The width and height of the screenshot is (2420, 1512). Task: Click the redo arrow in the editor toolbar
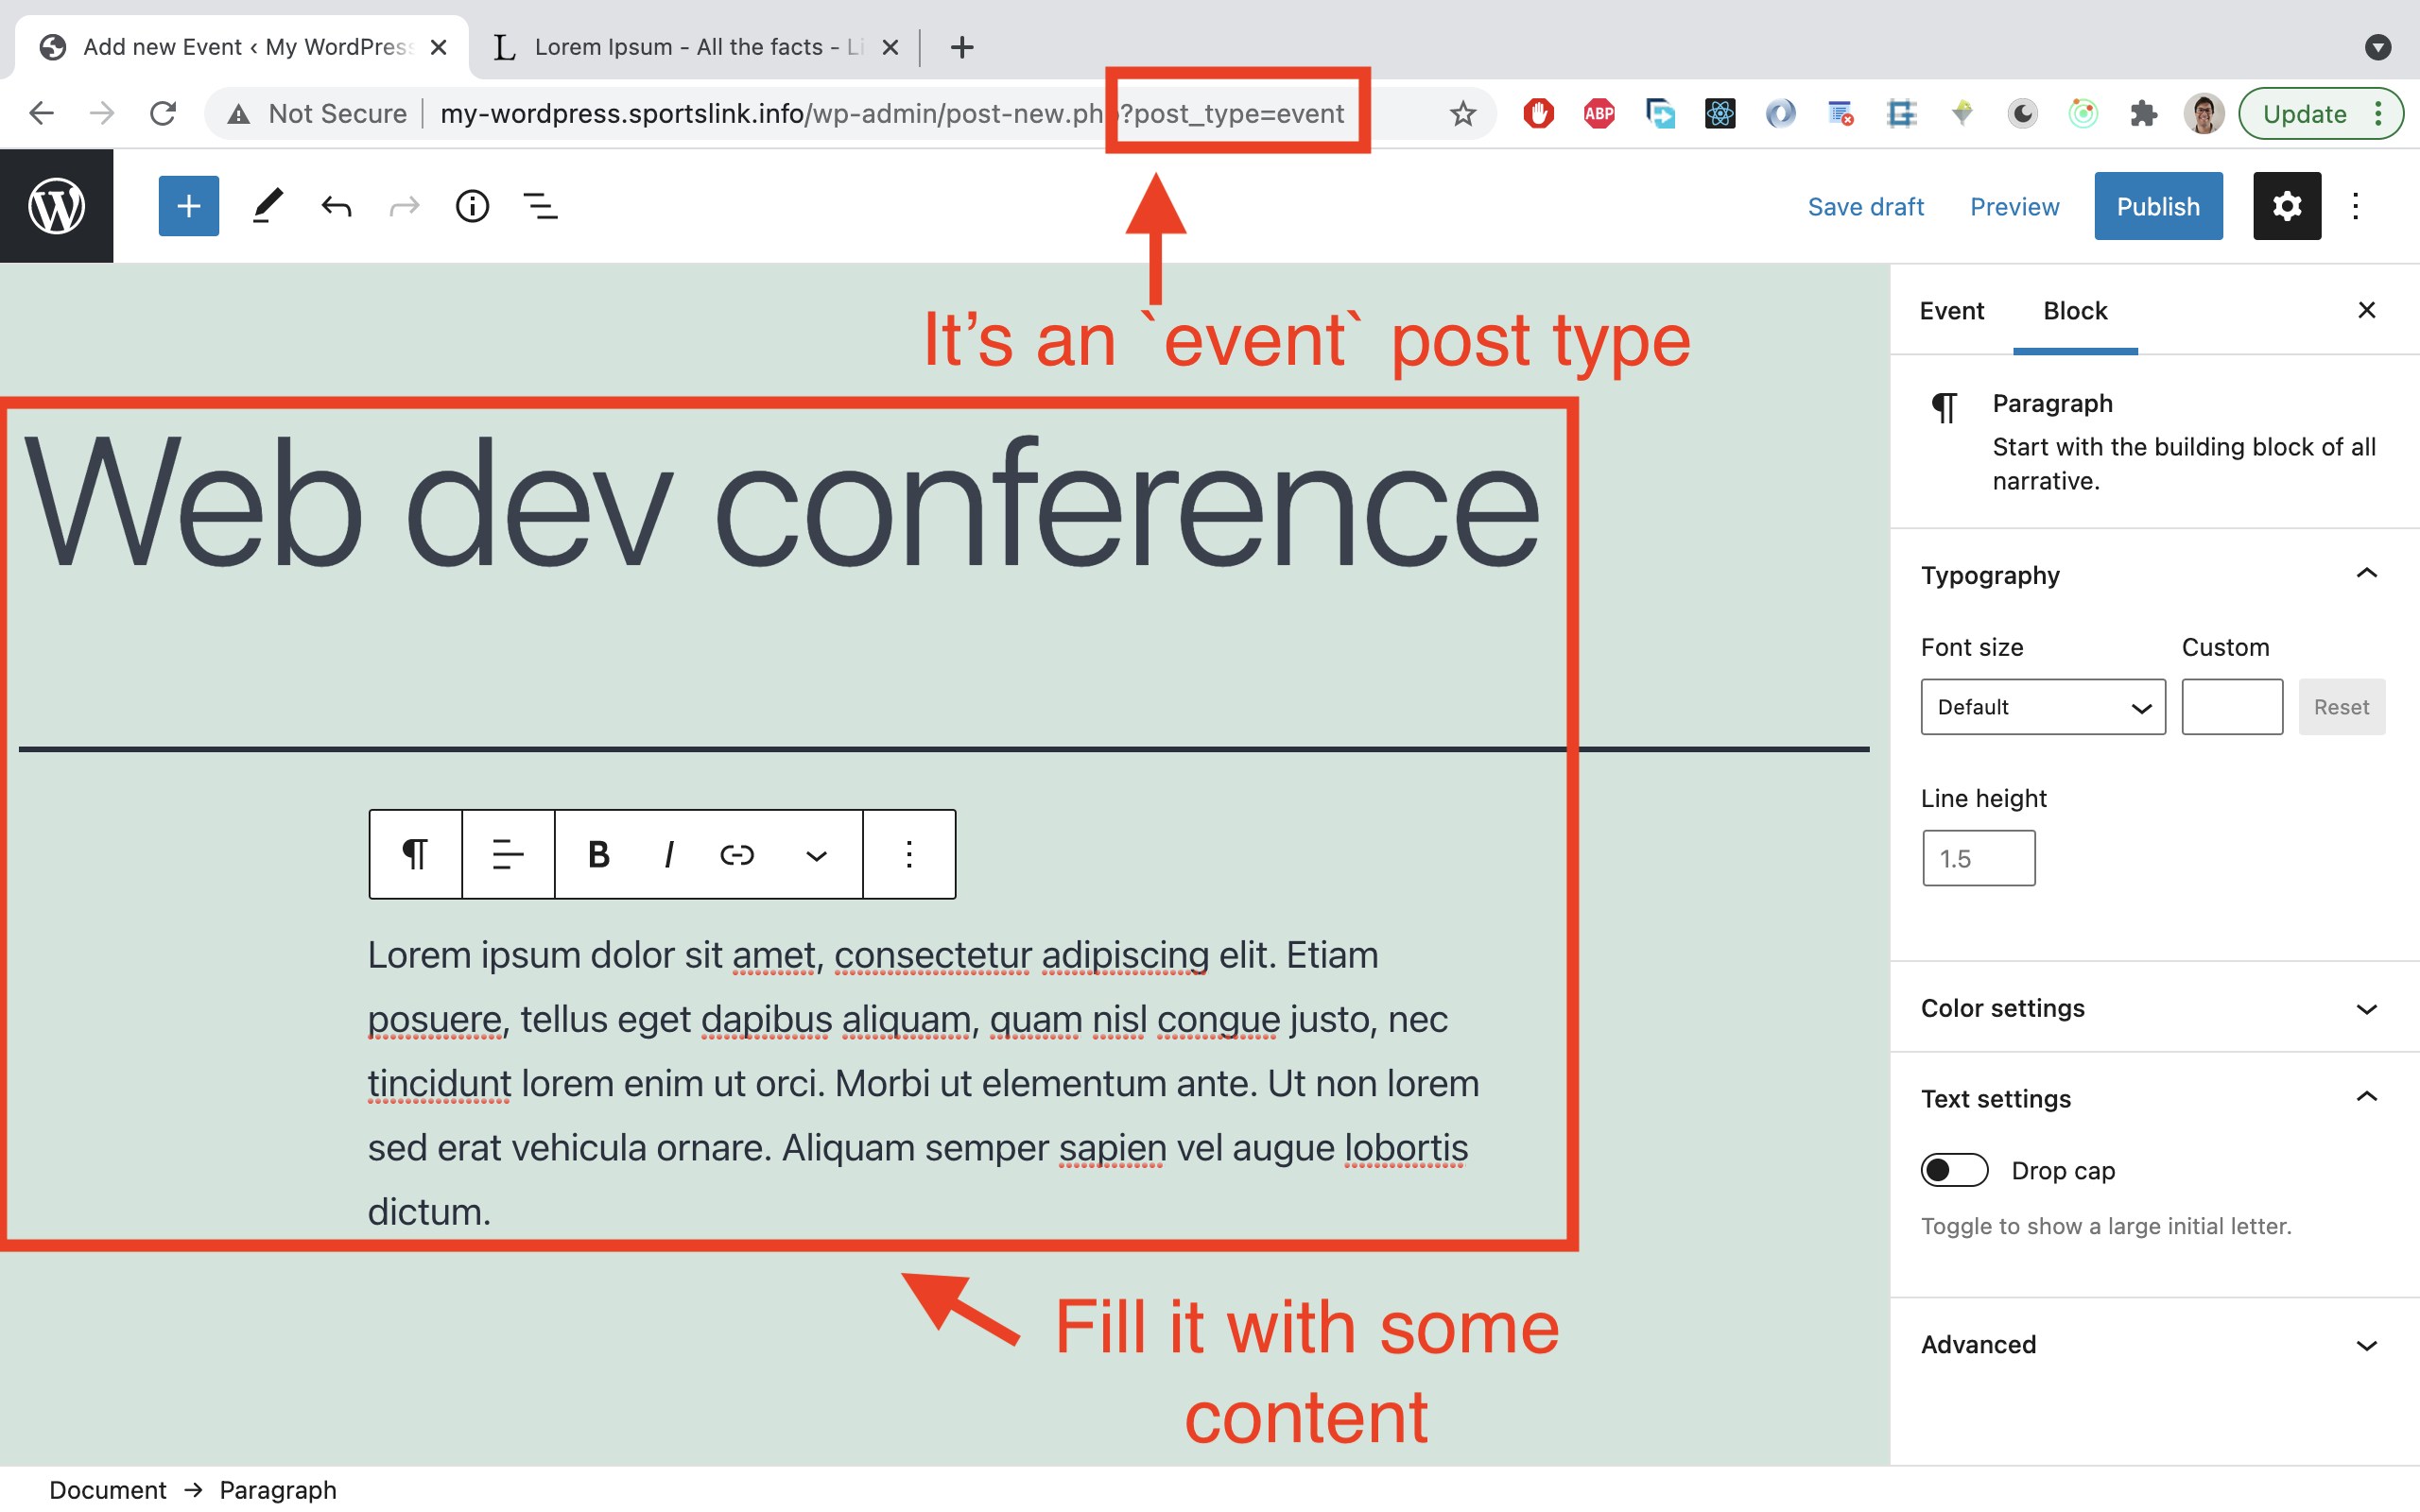pos(403,205)
